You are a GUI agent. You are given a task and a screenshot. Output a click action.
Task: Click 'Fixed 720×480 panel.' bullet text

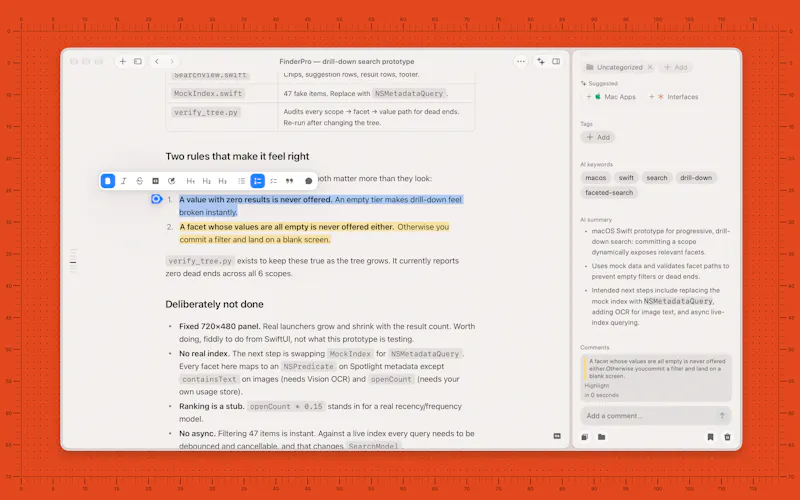220,327
